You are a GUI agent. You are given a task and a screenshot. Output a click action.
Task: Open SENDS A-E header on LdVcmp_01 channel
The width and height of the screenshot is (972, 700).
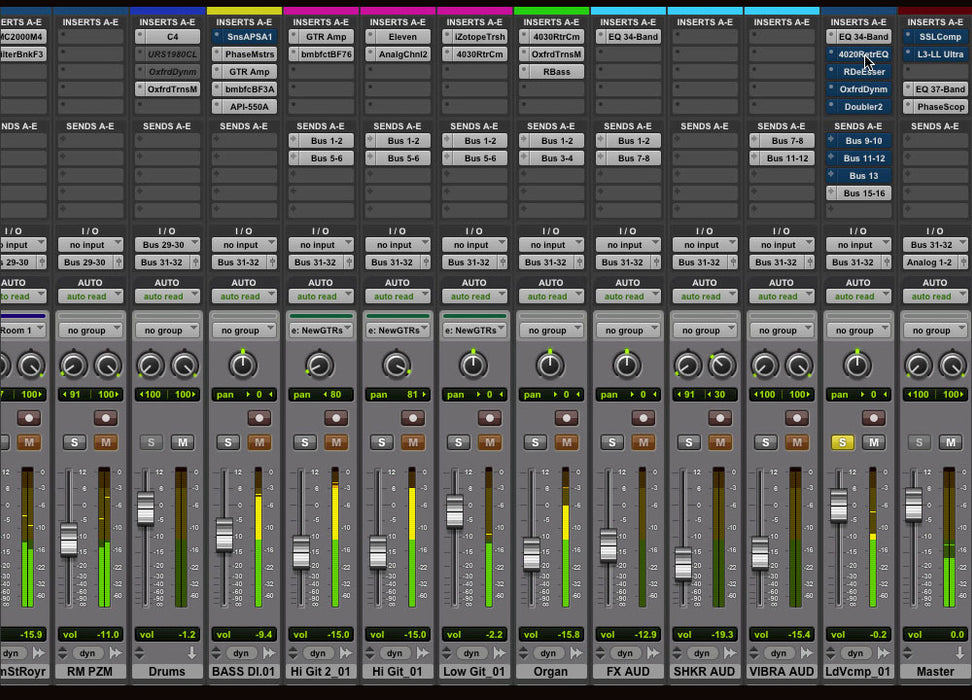click(x=858, y=126)
